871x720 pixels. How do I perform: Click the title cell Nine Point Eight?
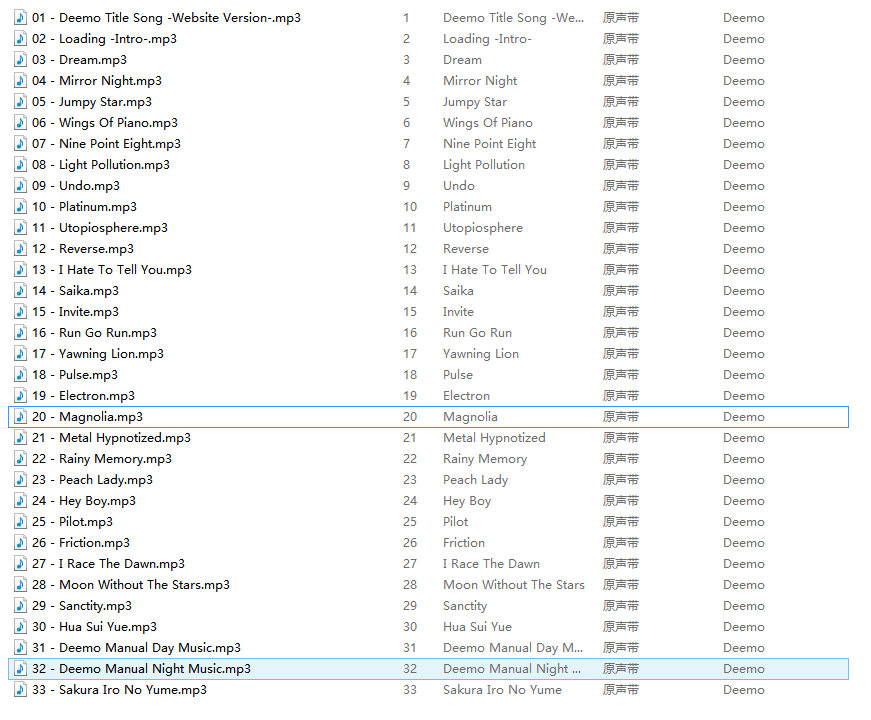[489, 144]
